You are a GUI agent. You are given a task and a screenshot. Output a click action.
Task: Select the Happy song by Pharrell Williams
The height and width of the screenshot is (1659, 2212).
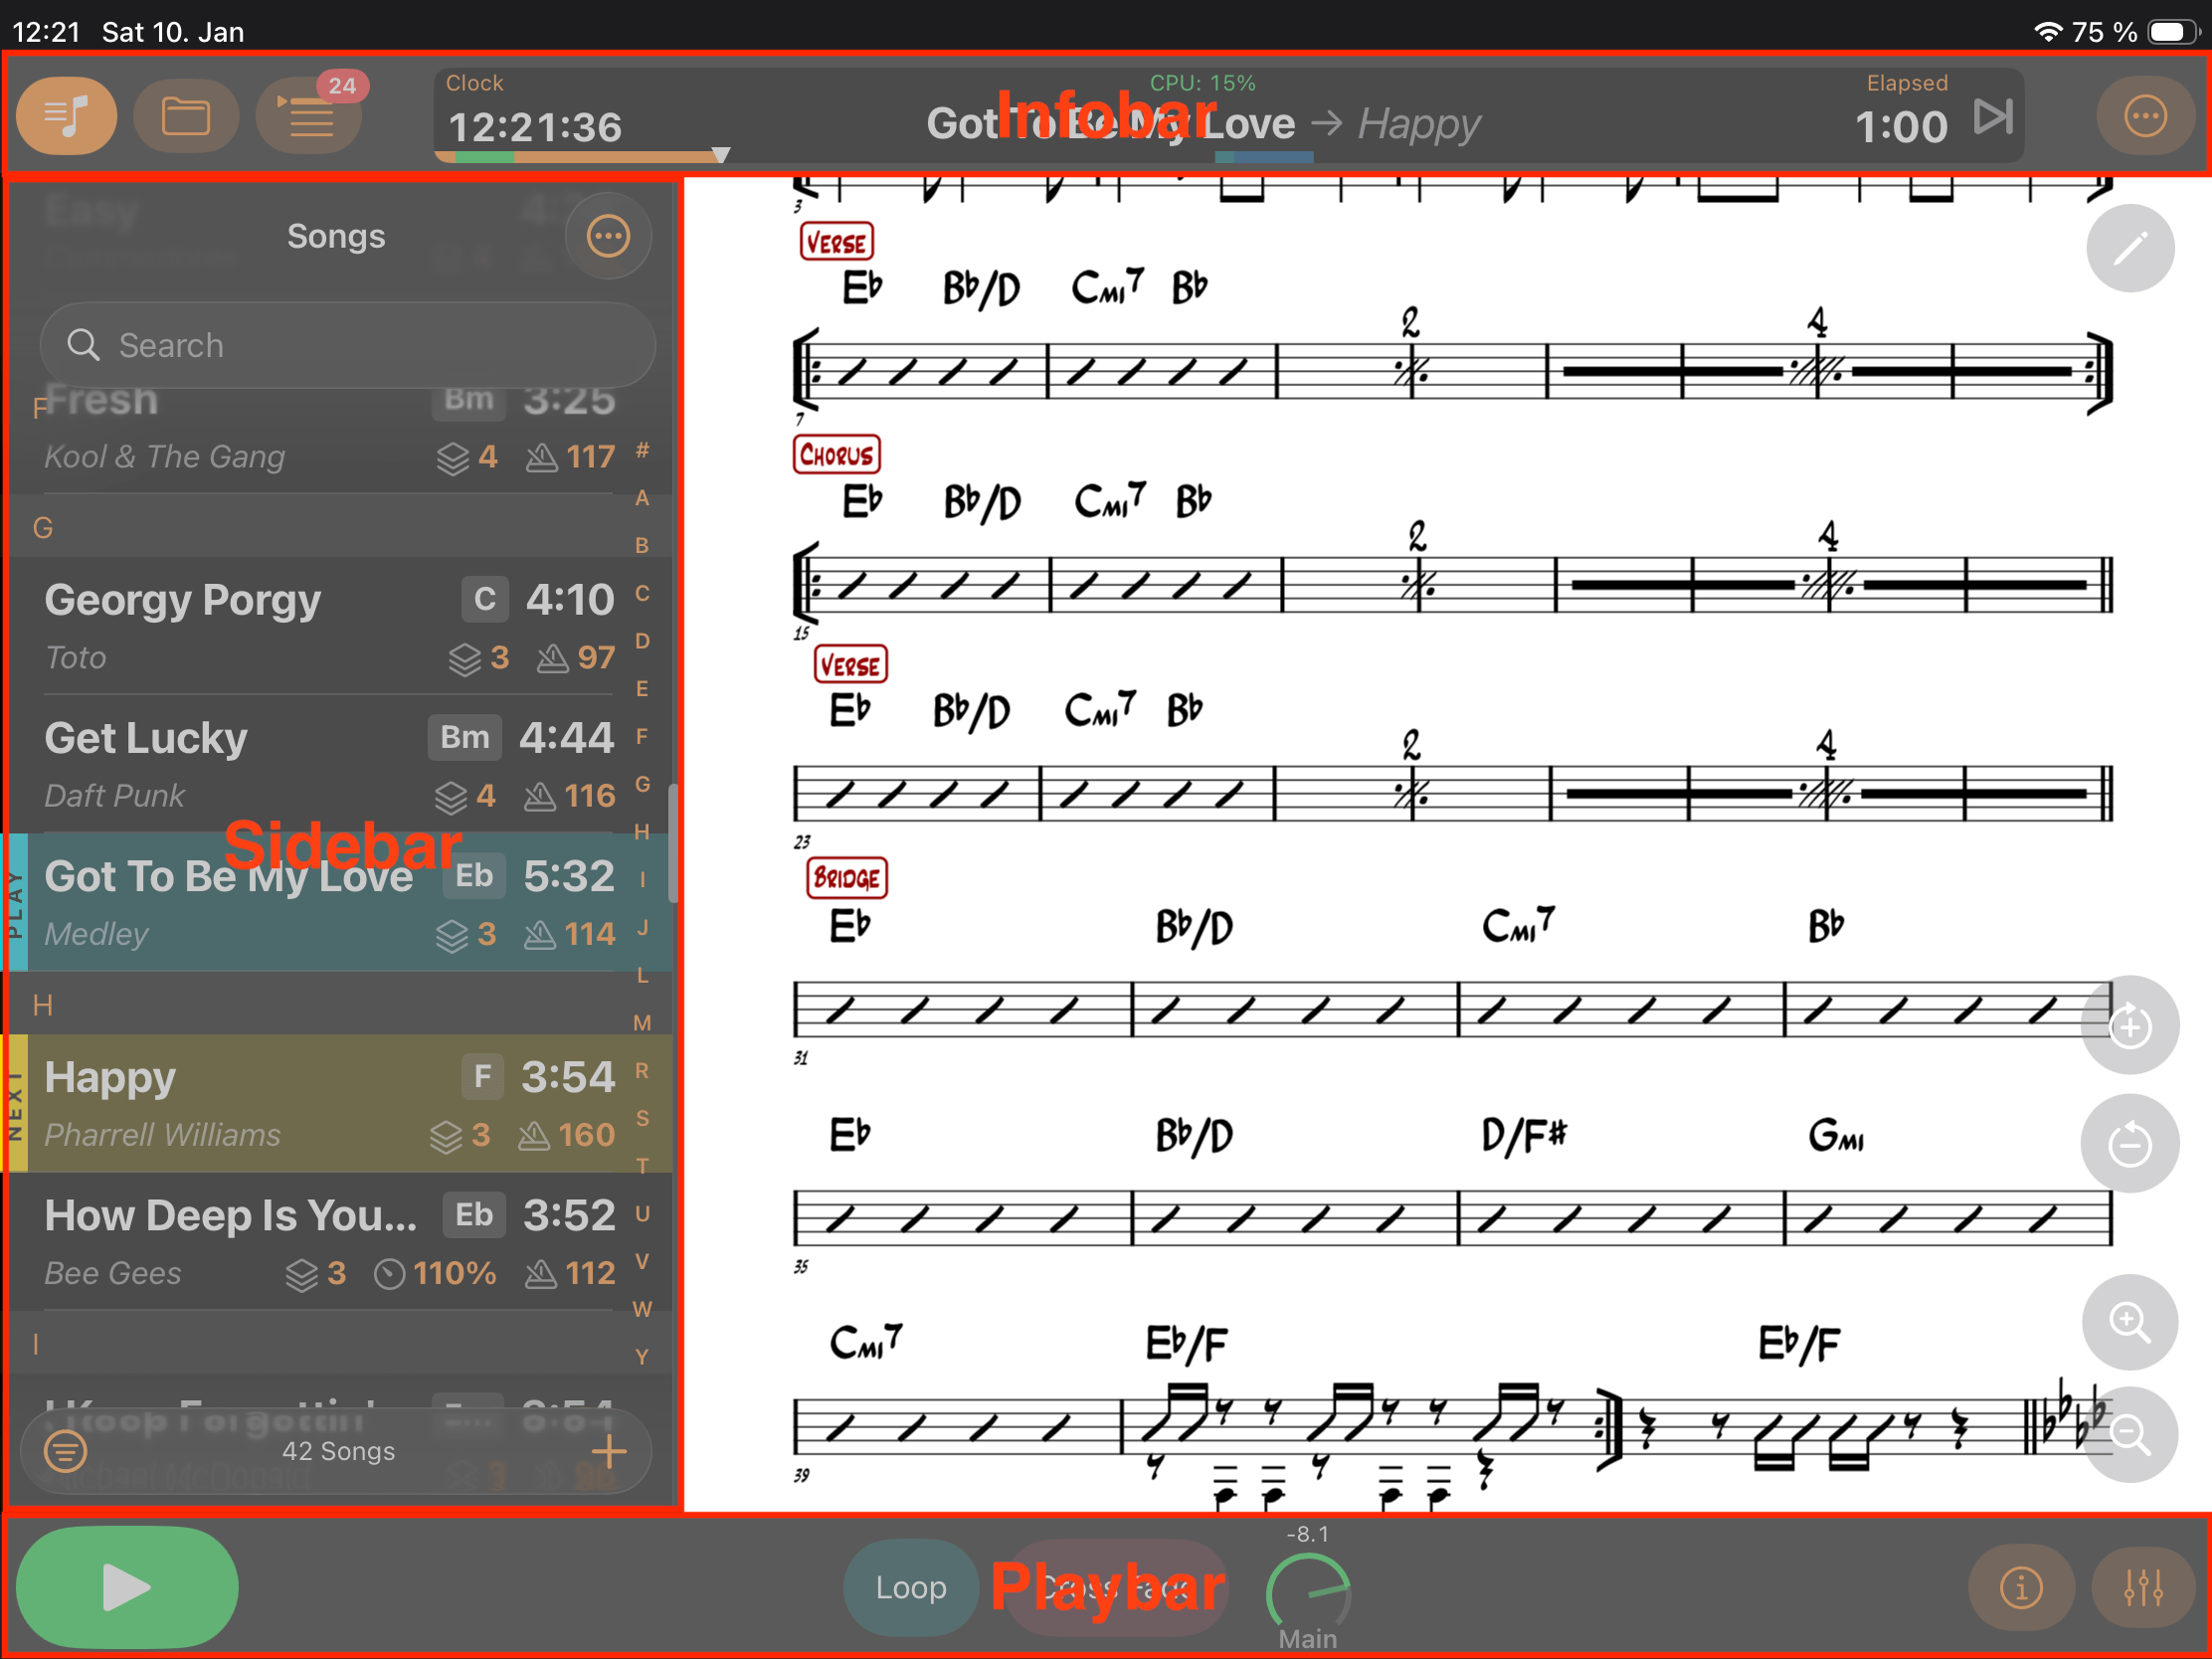(x=330, y=1104)
